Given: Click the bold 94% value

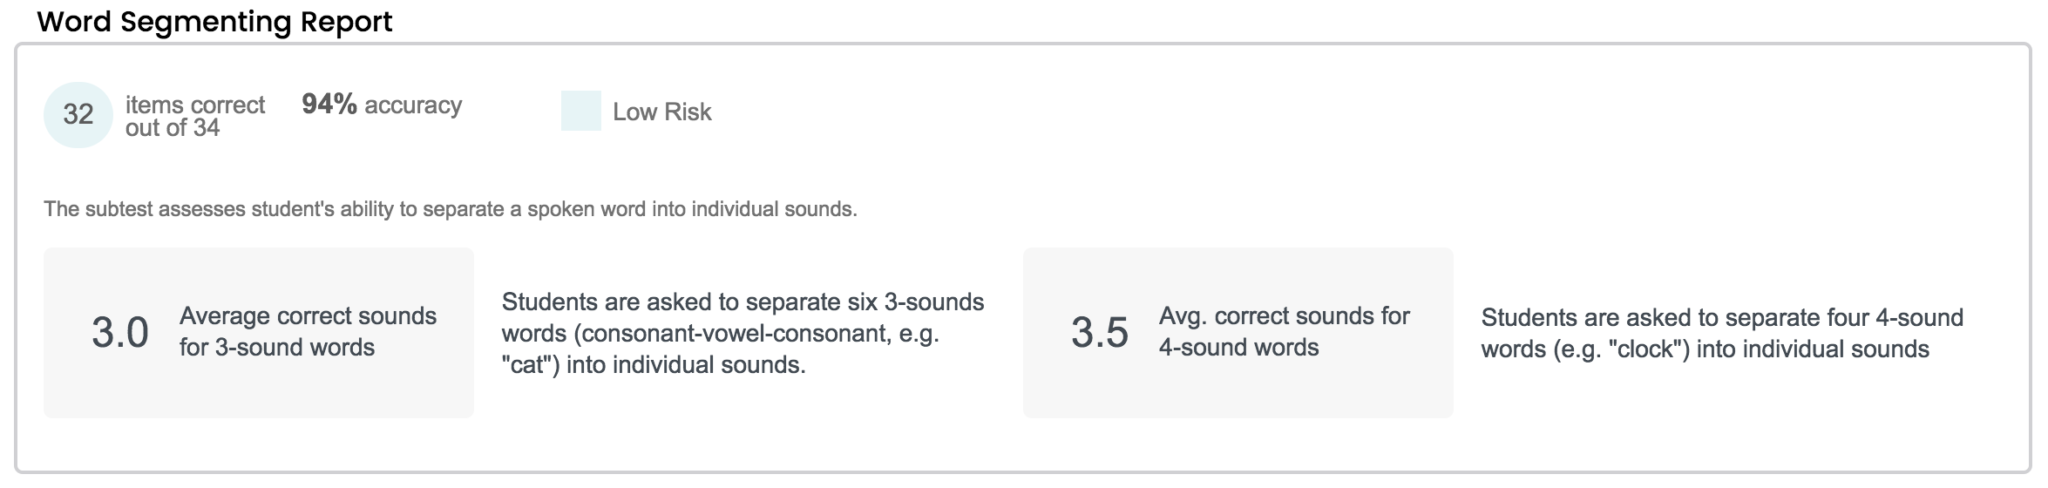Looking at the screenshot, I should click(329, 105).
